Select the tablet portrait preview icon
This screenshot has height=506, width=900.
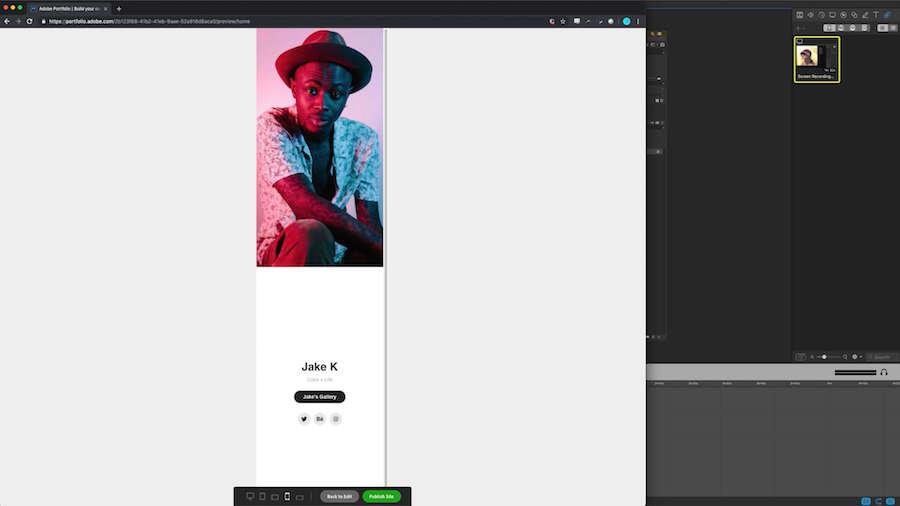(262, 496)
